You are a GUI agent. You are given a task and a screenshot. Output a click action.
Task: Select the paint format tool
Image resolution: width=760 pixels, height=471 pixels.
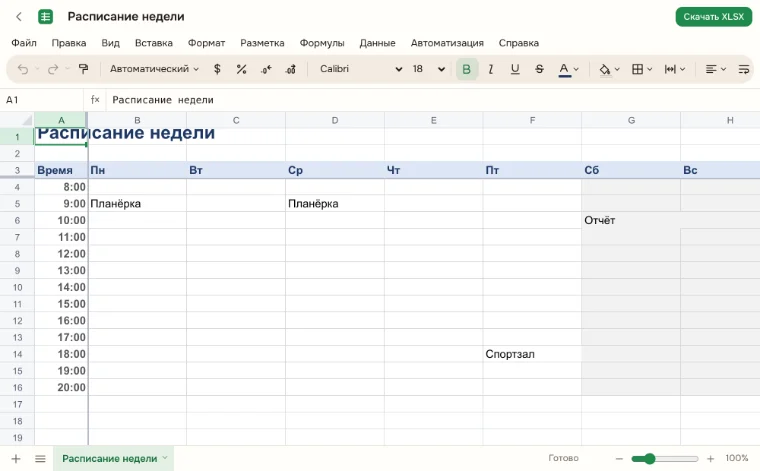83,69
